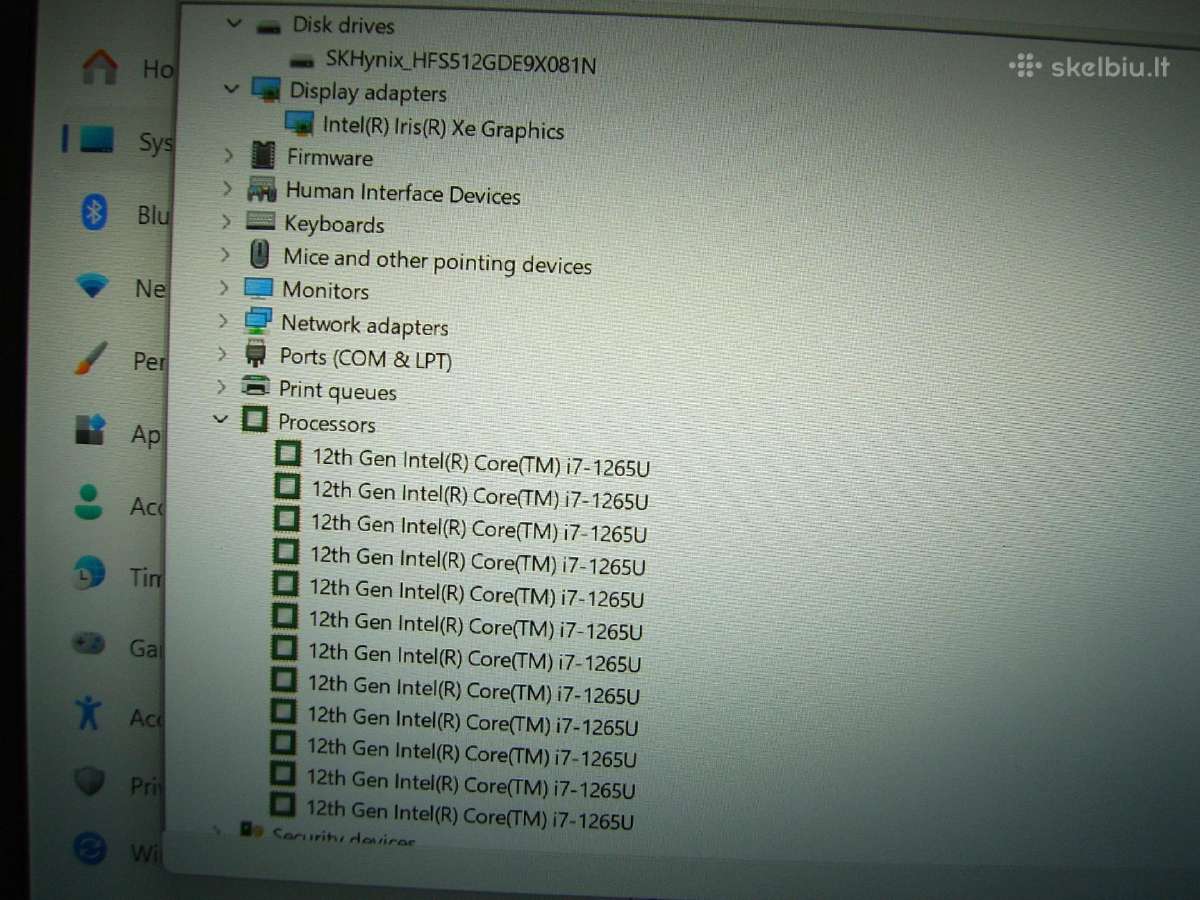Click the Human Interface Devices icon
This screenshot has height=900, width=1200.
click(261, 189)
